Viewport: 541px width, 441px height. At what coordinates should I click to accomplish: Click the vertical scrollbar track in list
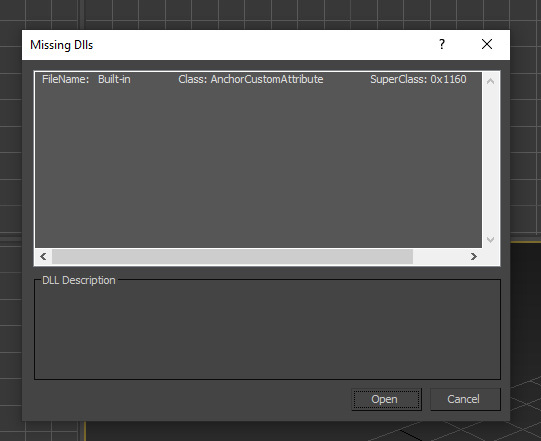(490, 160)
